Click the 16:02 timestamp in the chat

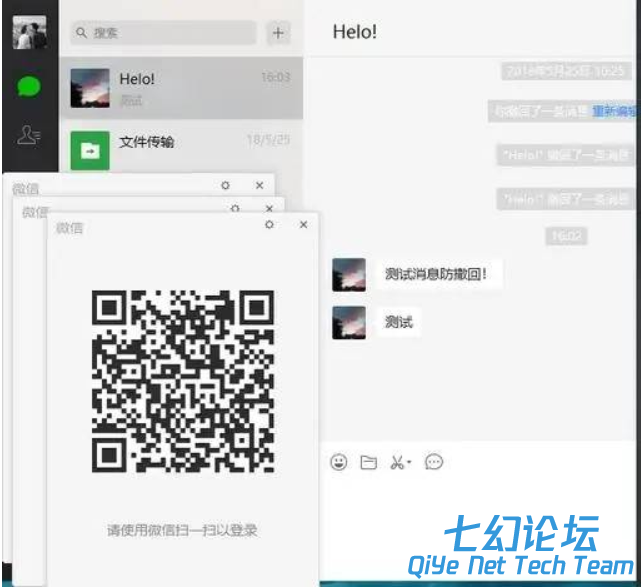coord(566,236)
